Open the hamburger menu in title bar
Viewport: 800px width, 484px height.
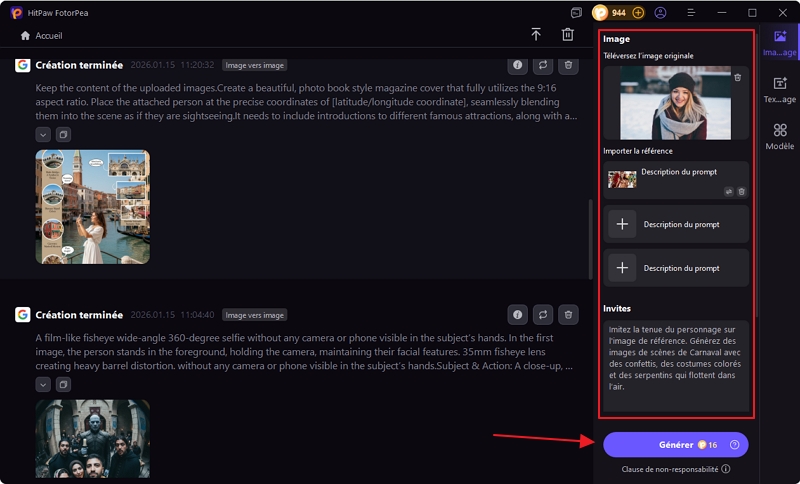click(x=692, y=13)
